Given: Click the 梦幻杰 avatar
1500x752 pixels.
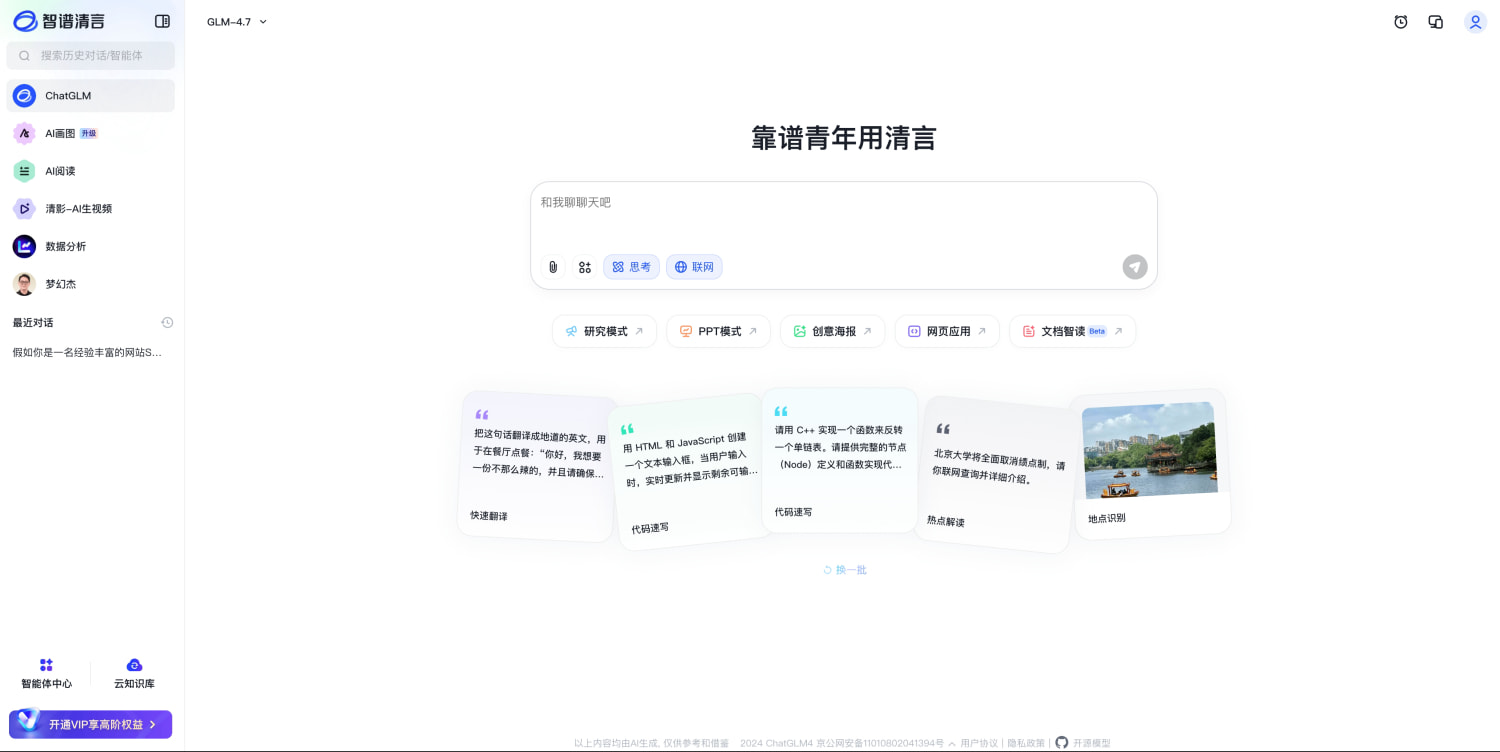Looking at the screenshot, I should point(24,284).
